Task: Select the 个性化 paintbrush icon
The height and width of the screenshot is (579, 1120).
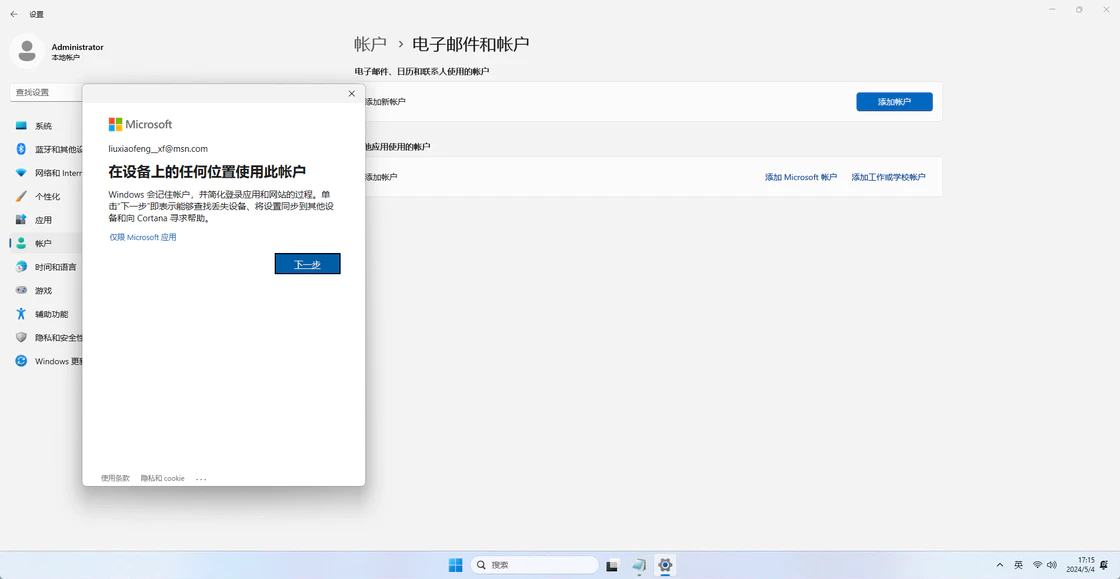Action: click(x=21, y=196)
